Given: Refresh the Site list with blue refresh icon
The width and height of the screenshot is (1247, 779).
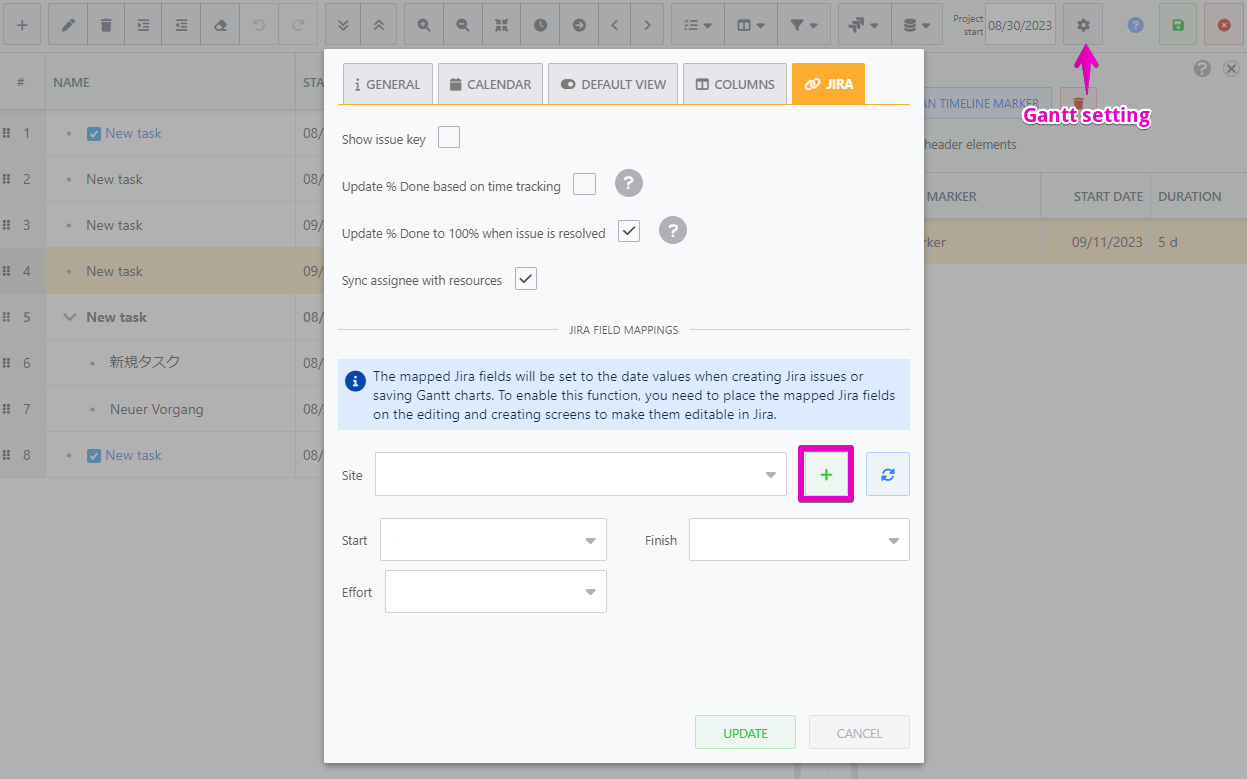Looking at the screenshot, I should pos(887,473).
